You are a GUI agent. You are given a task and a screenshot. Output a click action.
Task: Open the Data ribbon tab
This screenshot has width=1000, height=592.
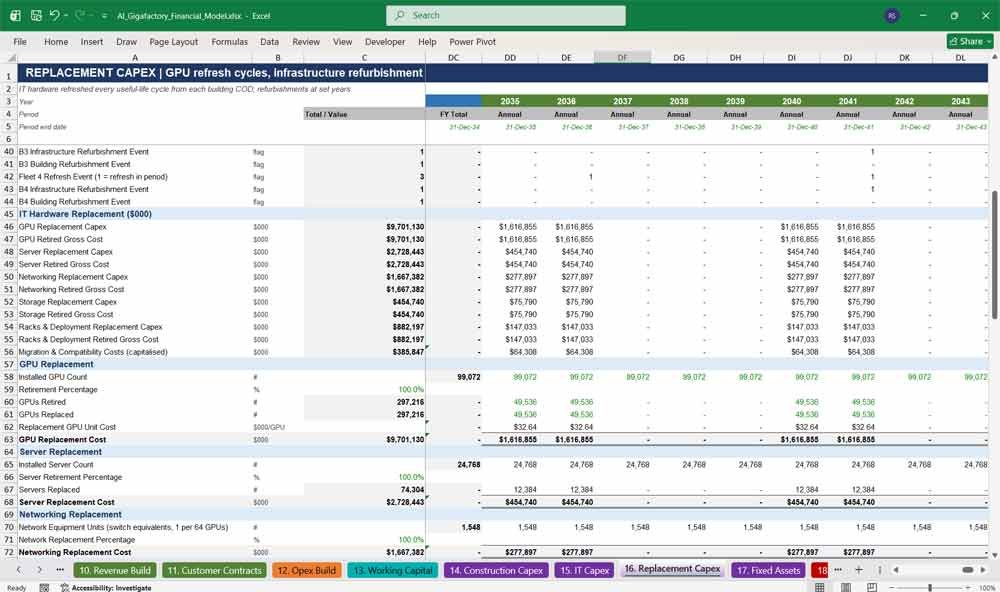(269, 41)
